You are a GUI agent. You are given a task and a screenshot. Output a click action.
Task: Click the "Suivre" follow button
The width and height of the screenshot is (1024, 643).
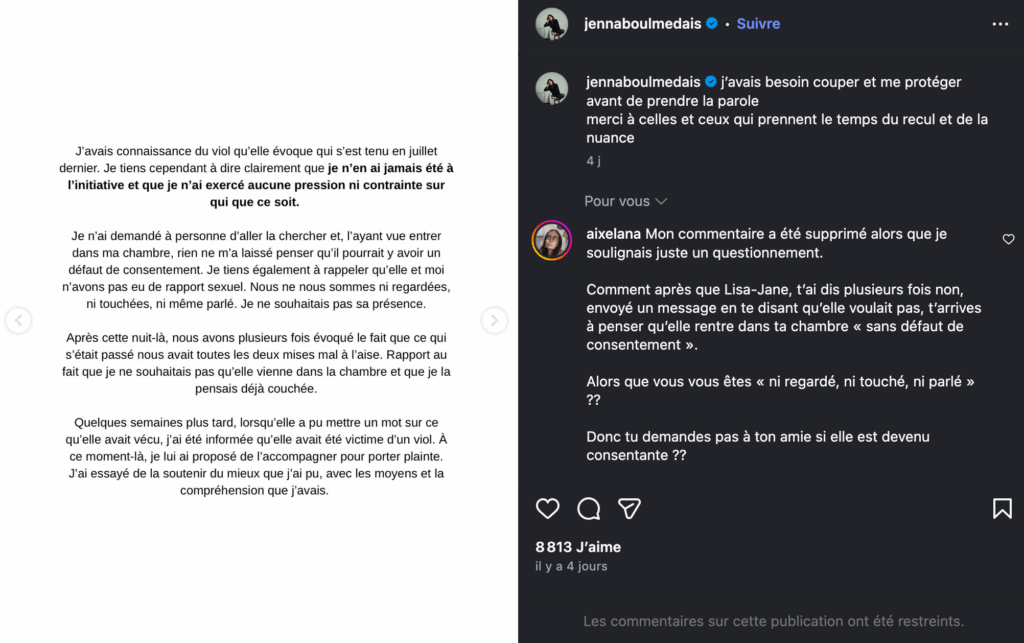click(758, 24)
